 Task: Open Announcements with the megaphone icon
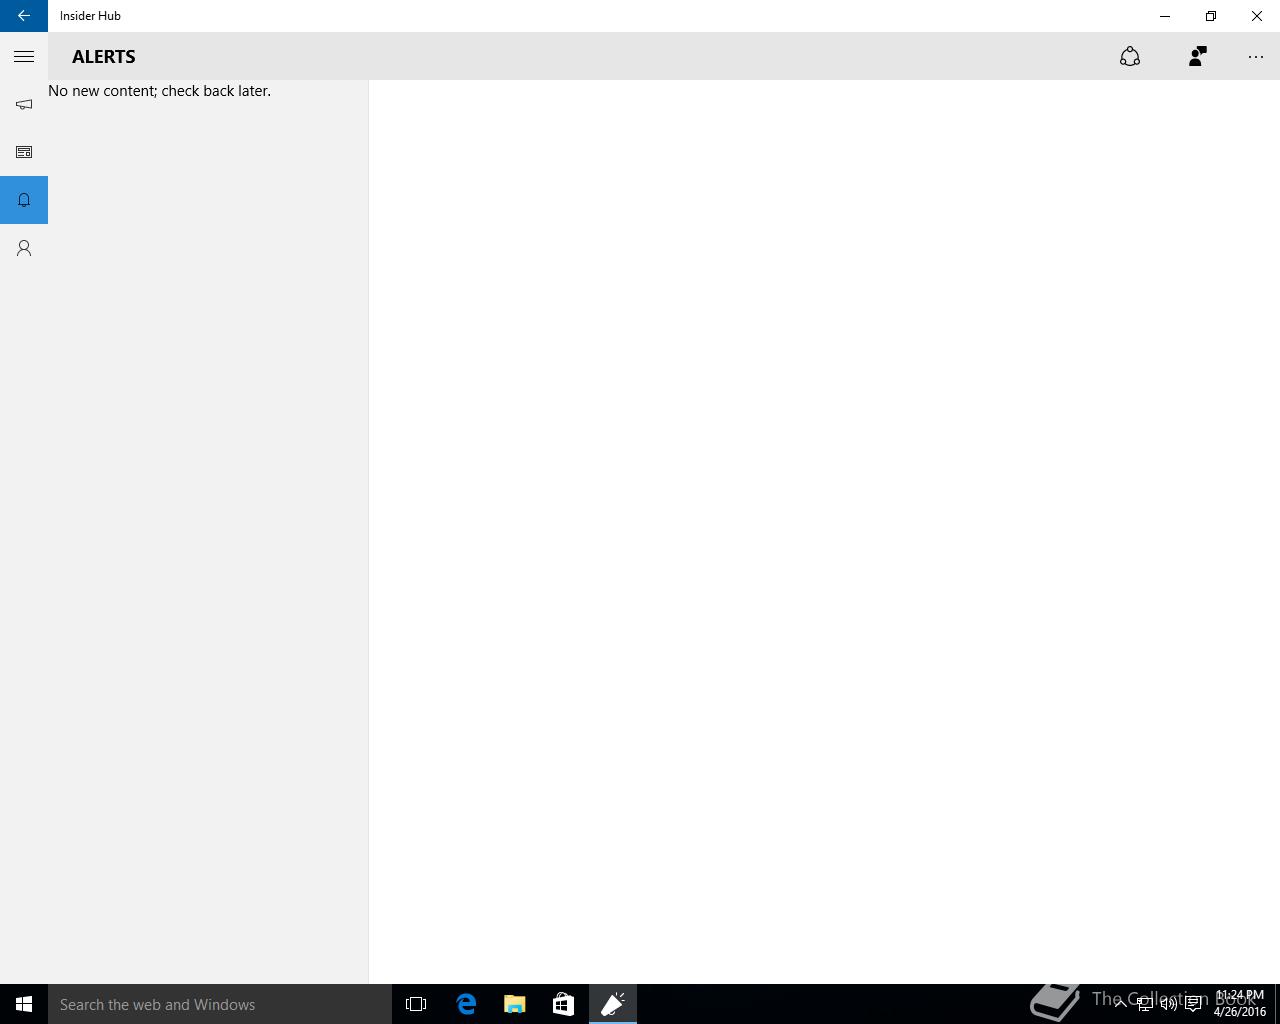(24, 104)
